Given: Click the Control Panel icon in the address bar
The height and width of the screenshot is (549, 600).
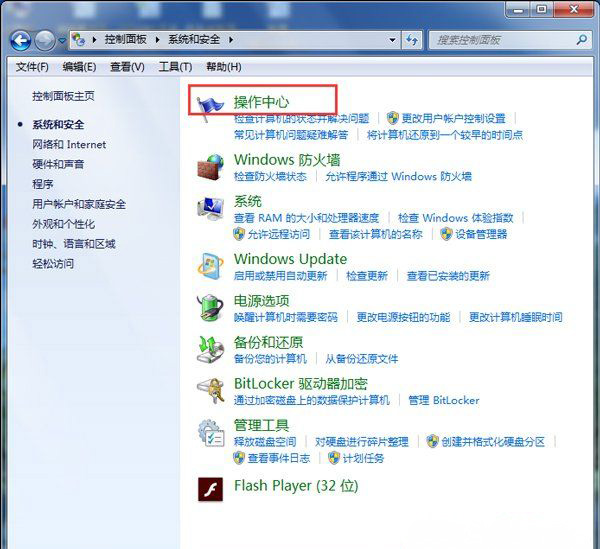Looking at the screenshot, I should (x=78, y=39).
